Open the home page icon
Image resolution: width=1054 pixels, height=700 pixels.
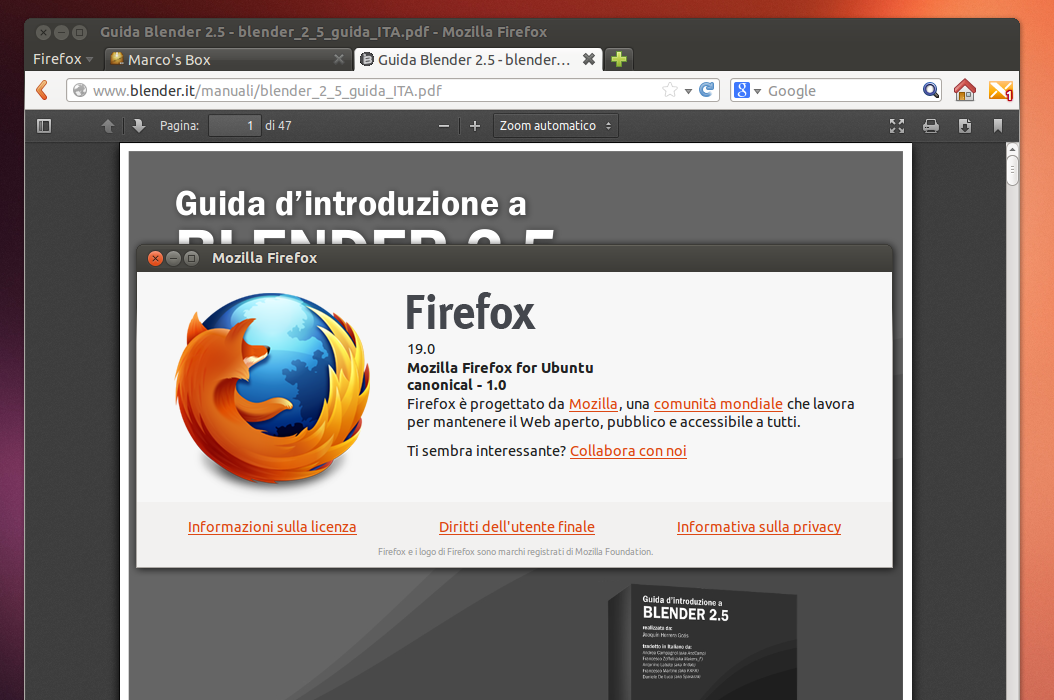(x=965, y=90)
